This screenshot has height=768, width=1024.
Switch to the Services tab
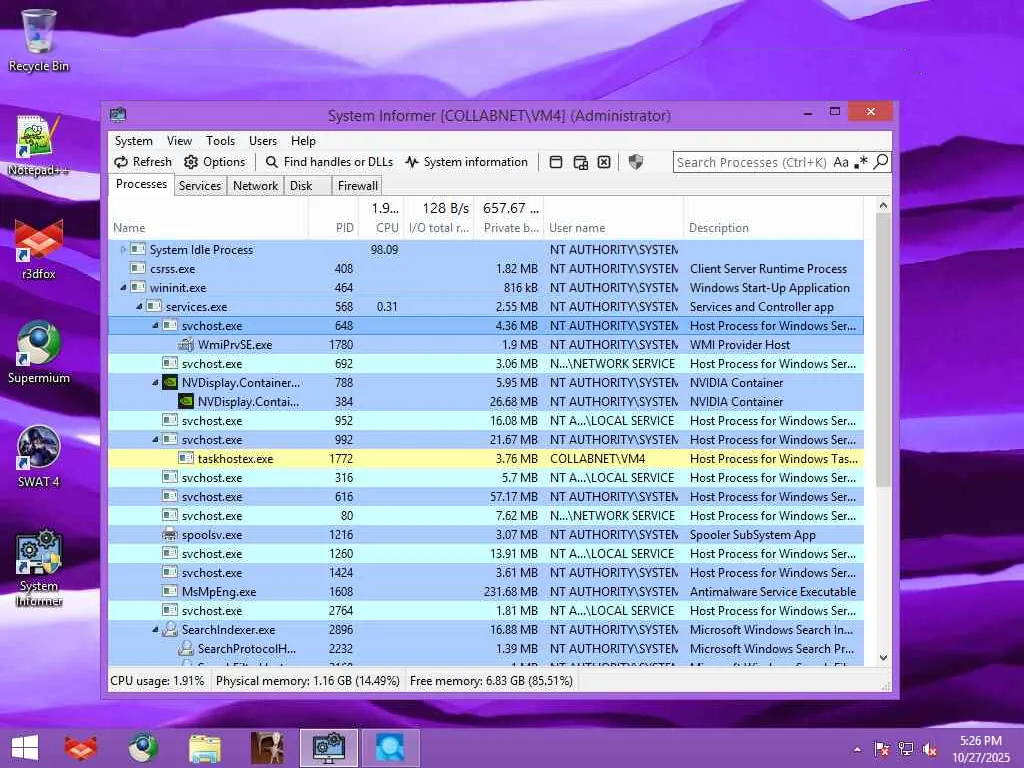200,185
